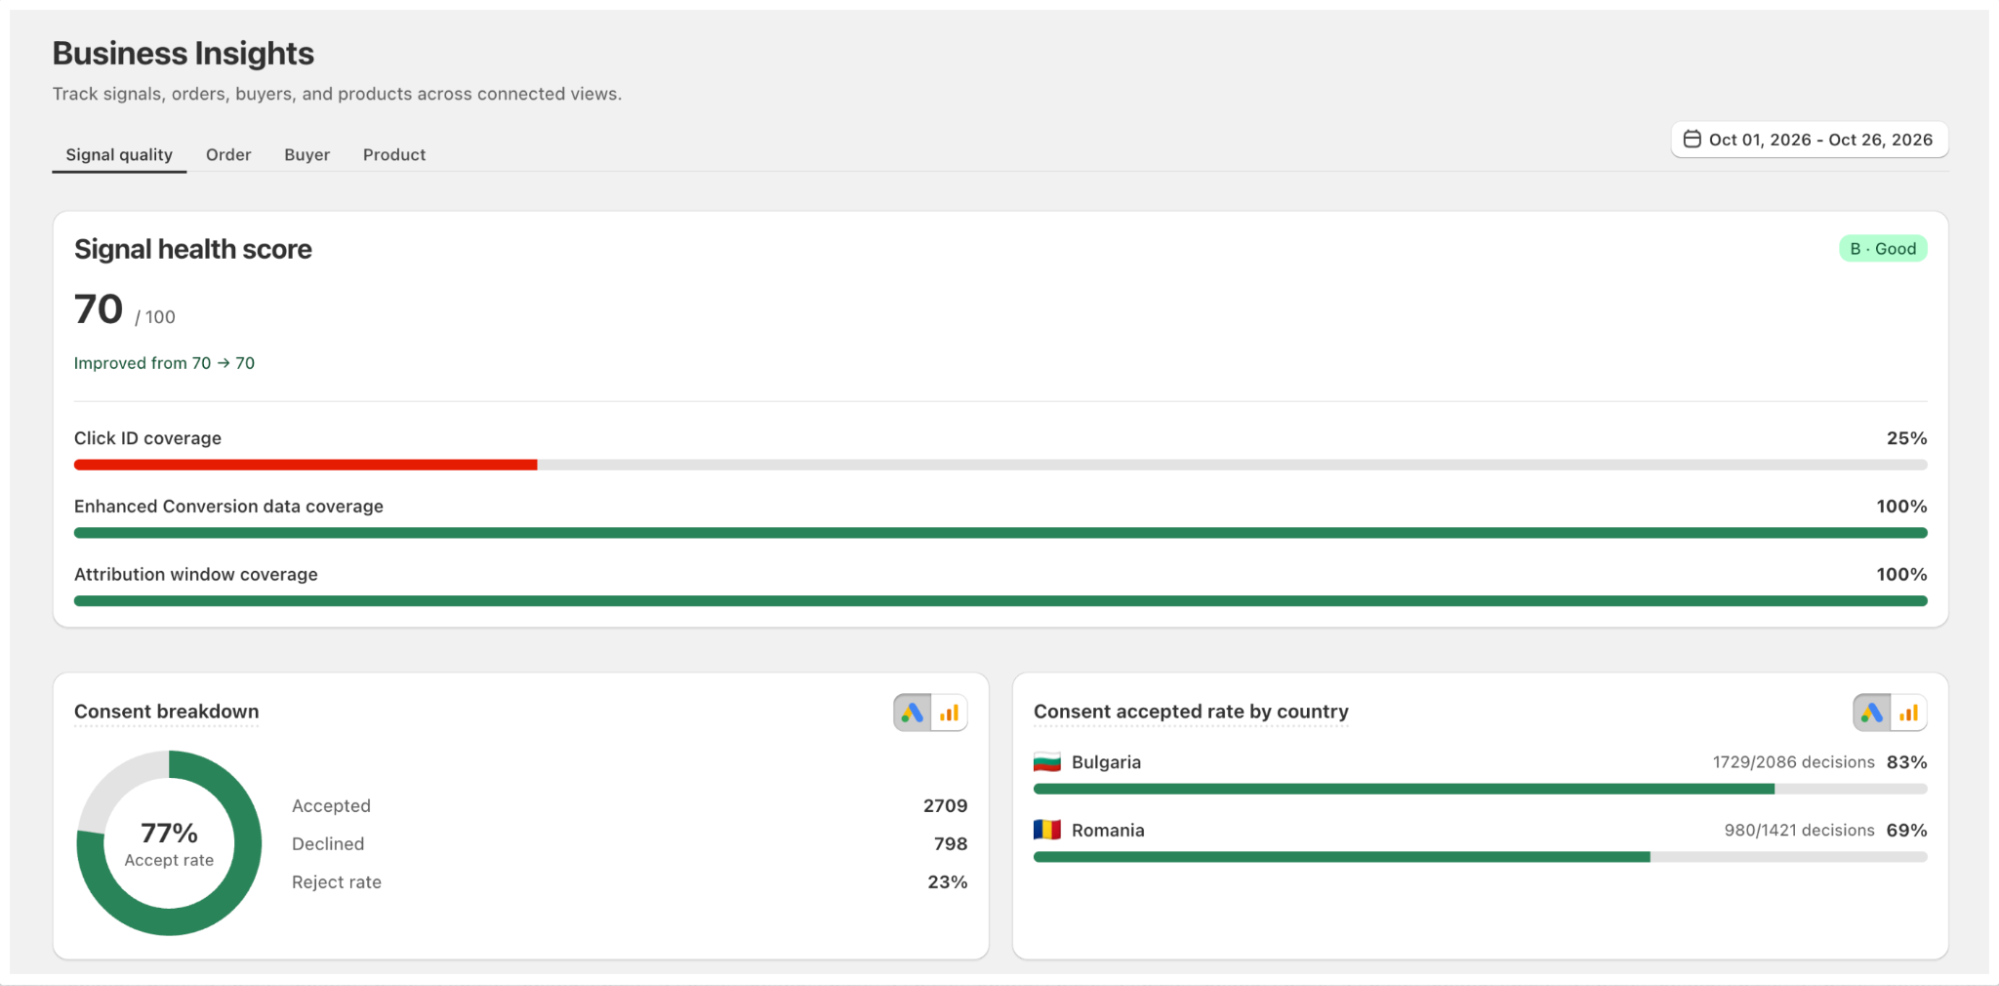Select Google Ads icon in Consent accepted rate card

(x=1872, y=713)
